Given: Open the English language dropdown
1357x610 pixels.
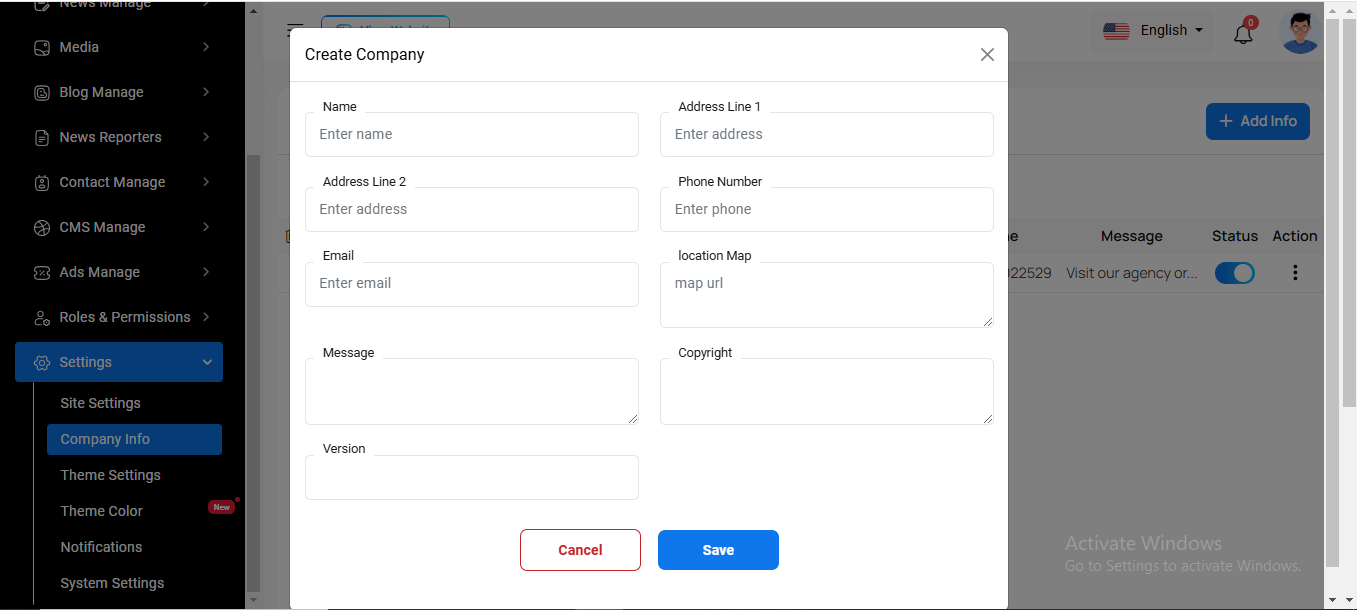Looking at the screenshot, I should tap(1152, 31).
